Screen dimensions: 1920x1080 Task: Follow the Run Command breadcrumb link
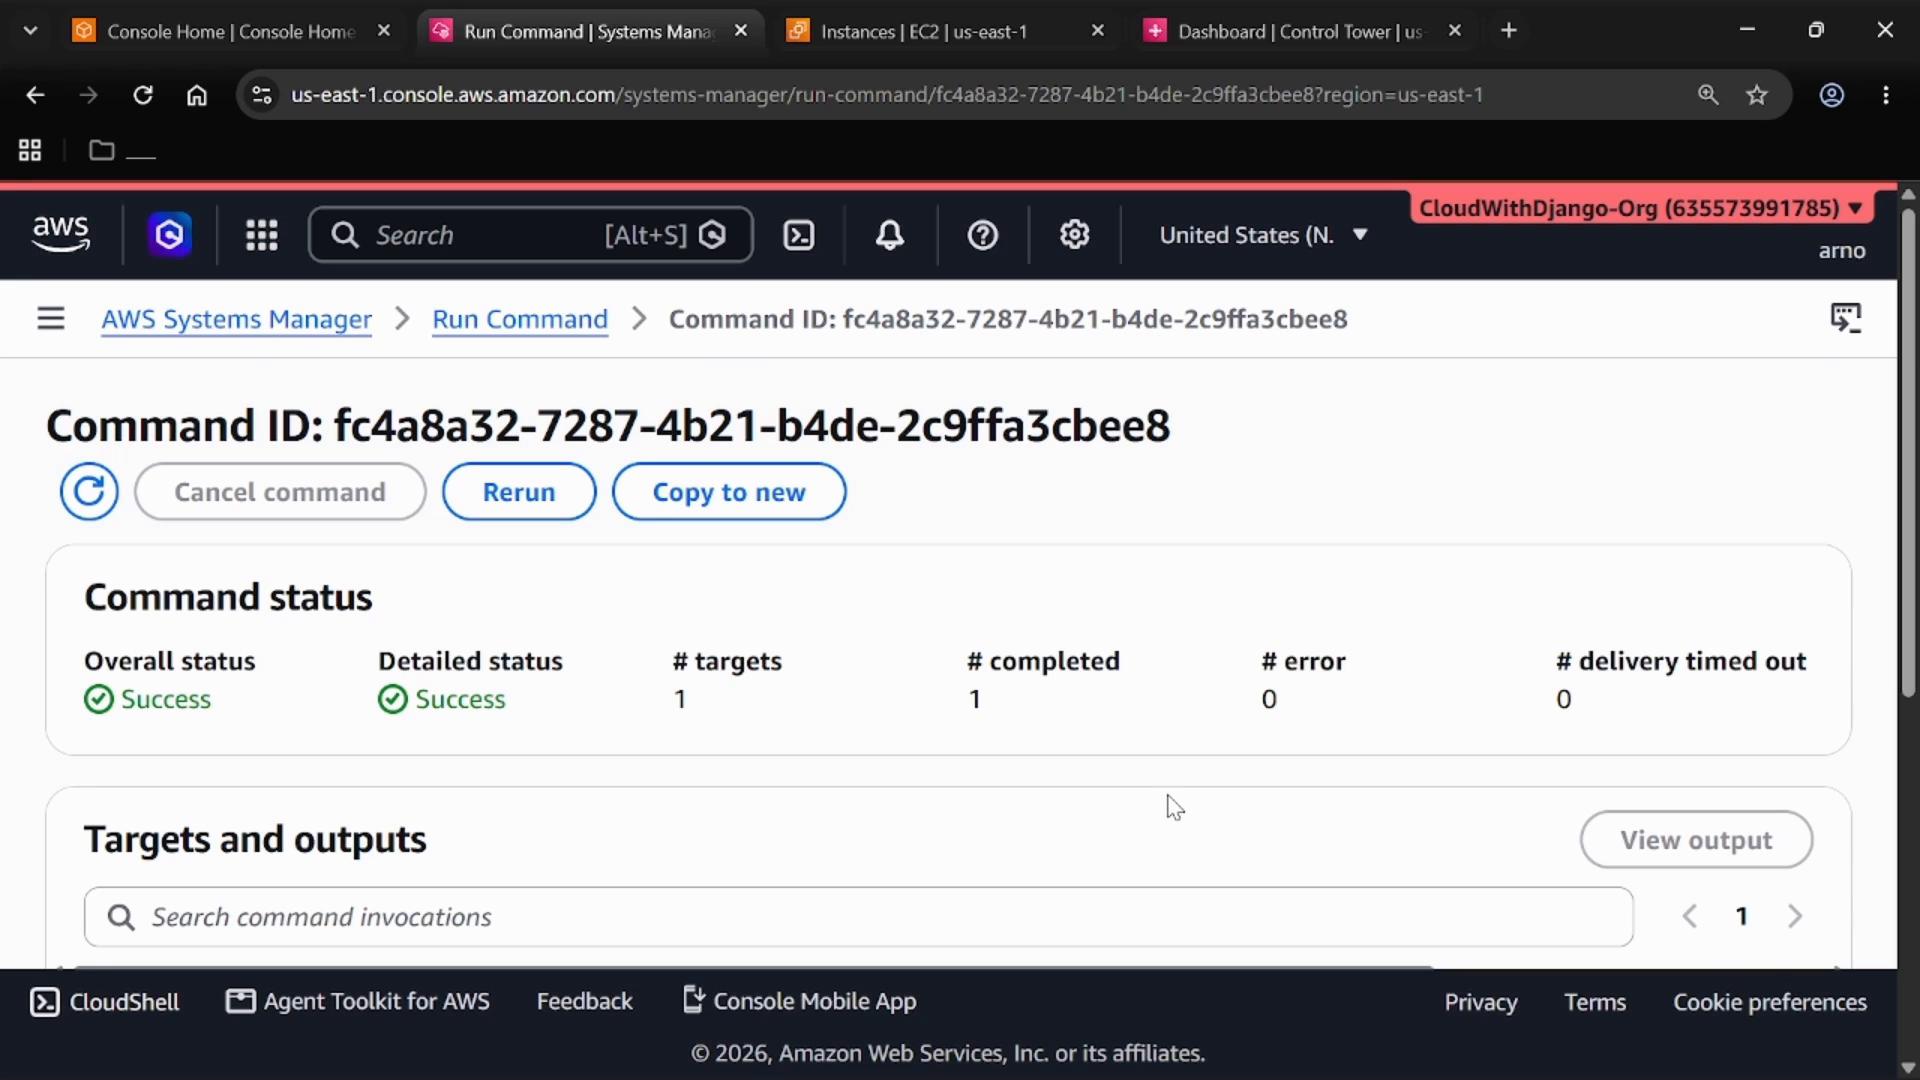point(520,319)
